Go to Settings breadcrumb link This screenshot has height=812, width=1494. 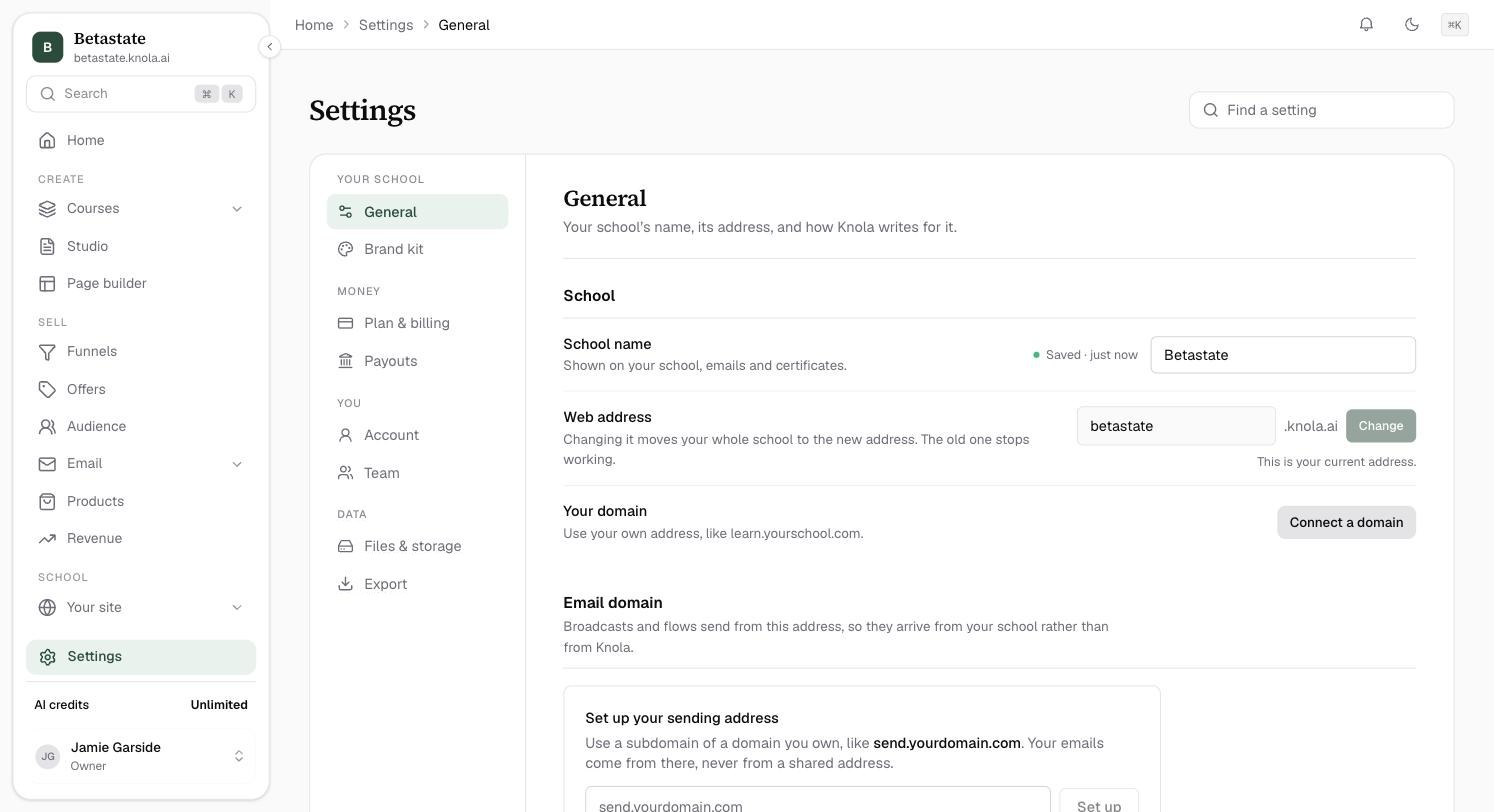click(386, 25)
